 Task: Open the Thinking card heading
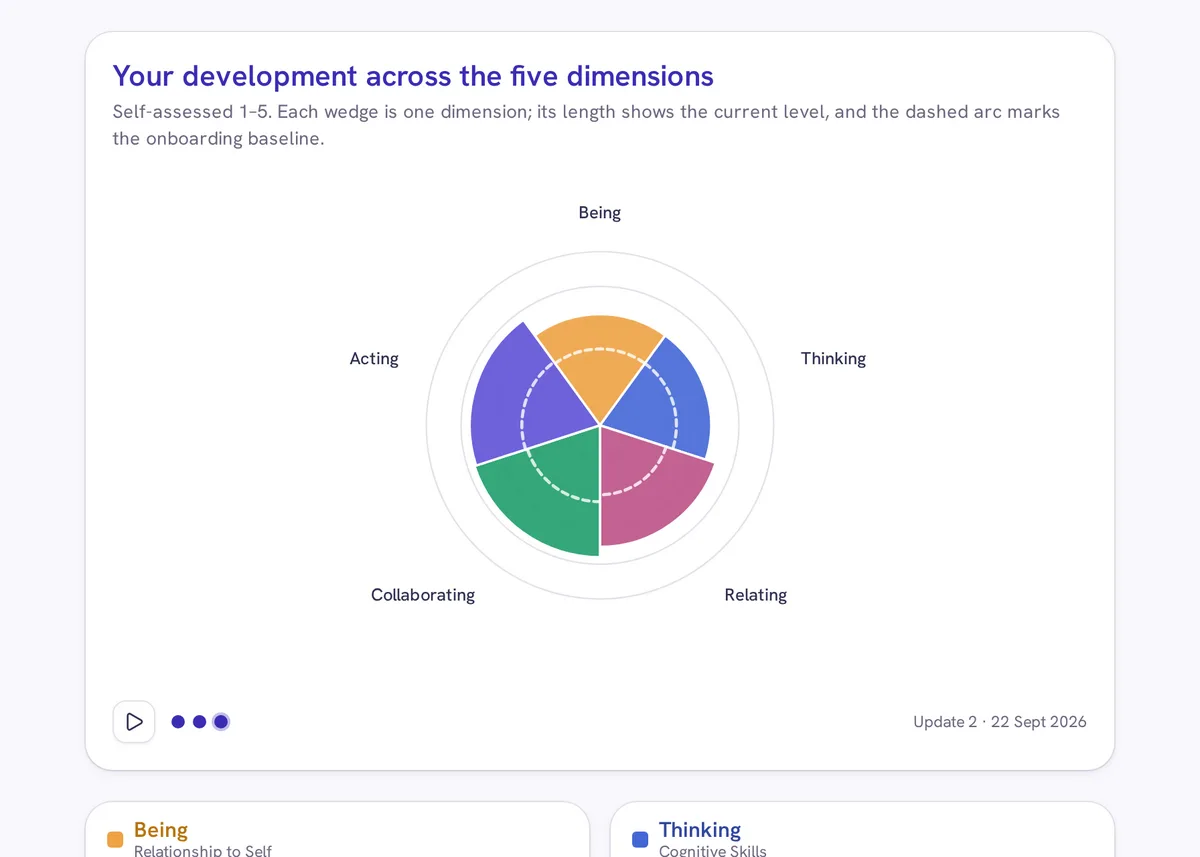point(700,830)
